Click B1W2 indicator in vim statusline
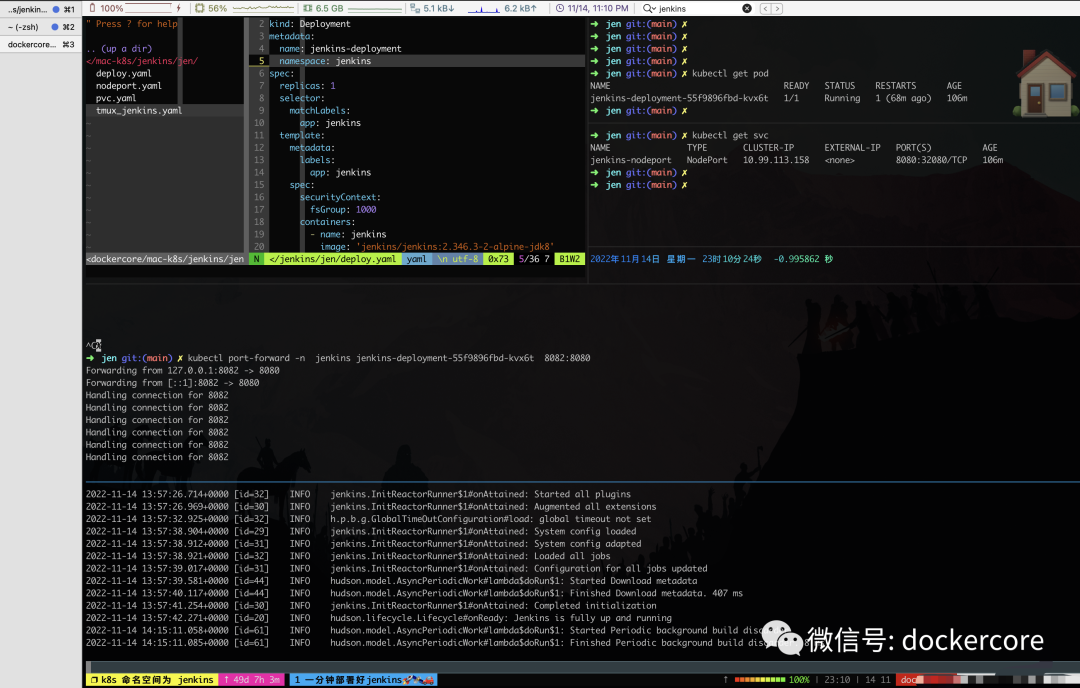This screenshot has height=688, width=1080. [570, 259]
